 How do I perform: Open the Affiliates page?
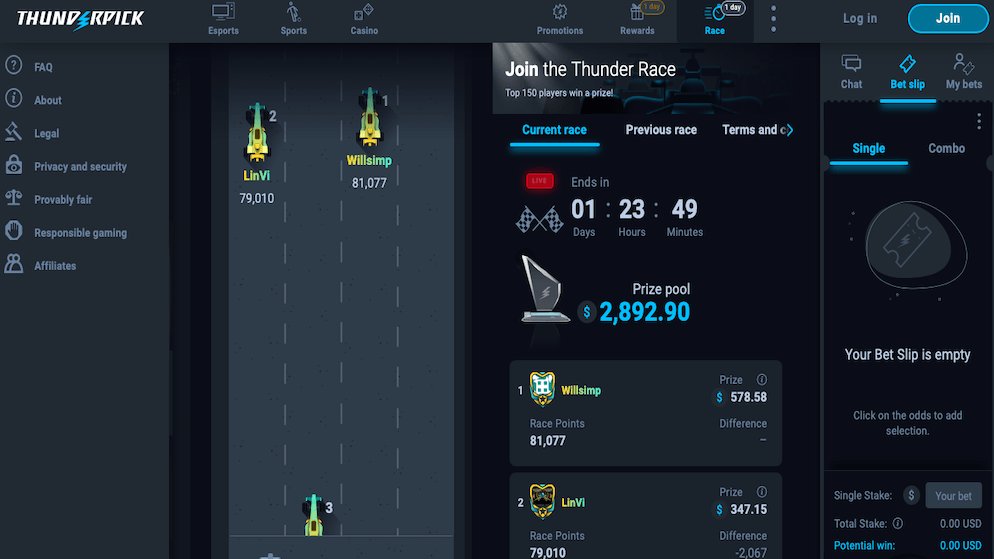55,266
